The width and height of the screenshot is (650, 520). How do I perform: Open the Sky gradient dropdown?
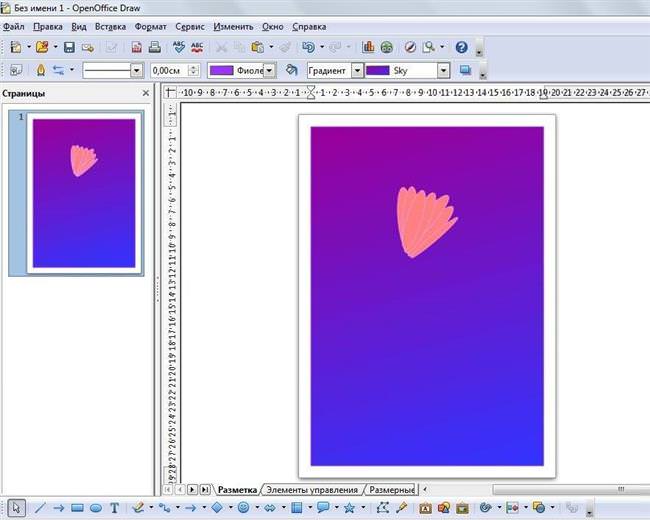click(x=443, y=70)
